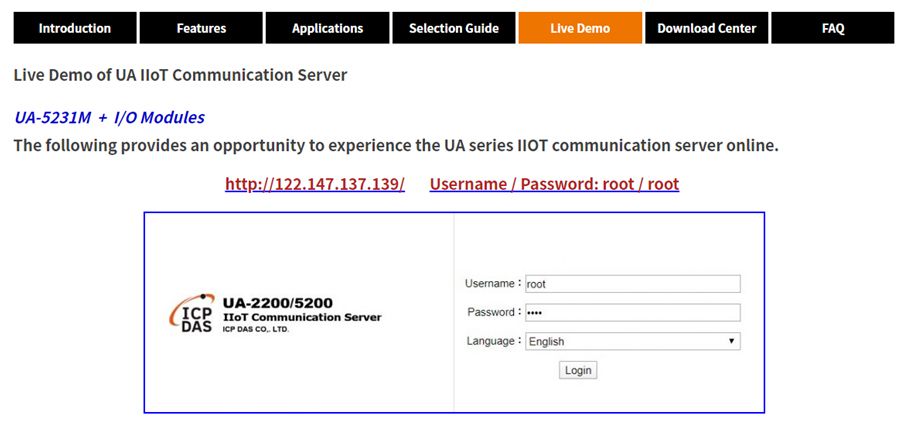Focus the Password input field
This screenshot has width=917, height=428.
pyautogui.click(x=633, y=312)
